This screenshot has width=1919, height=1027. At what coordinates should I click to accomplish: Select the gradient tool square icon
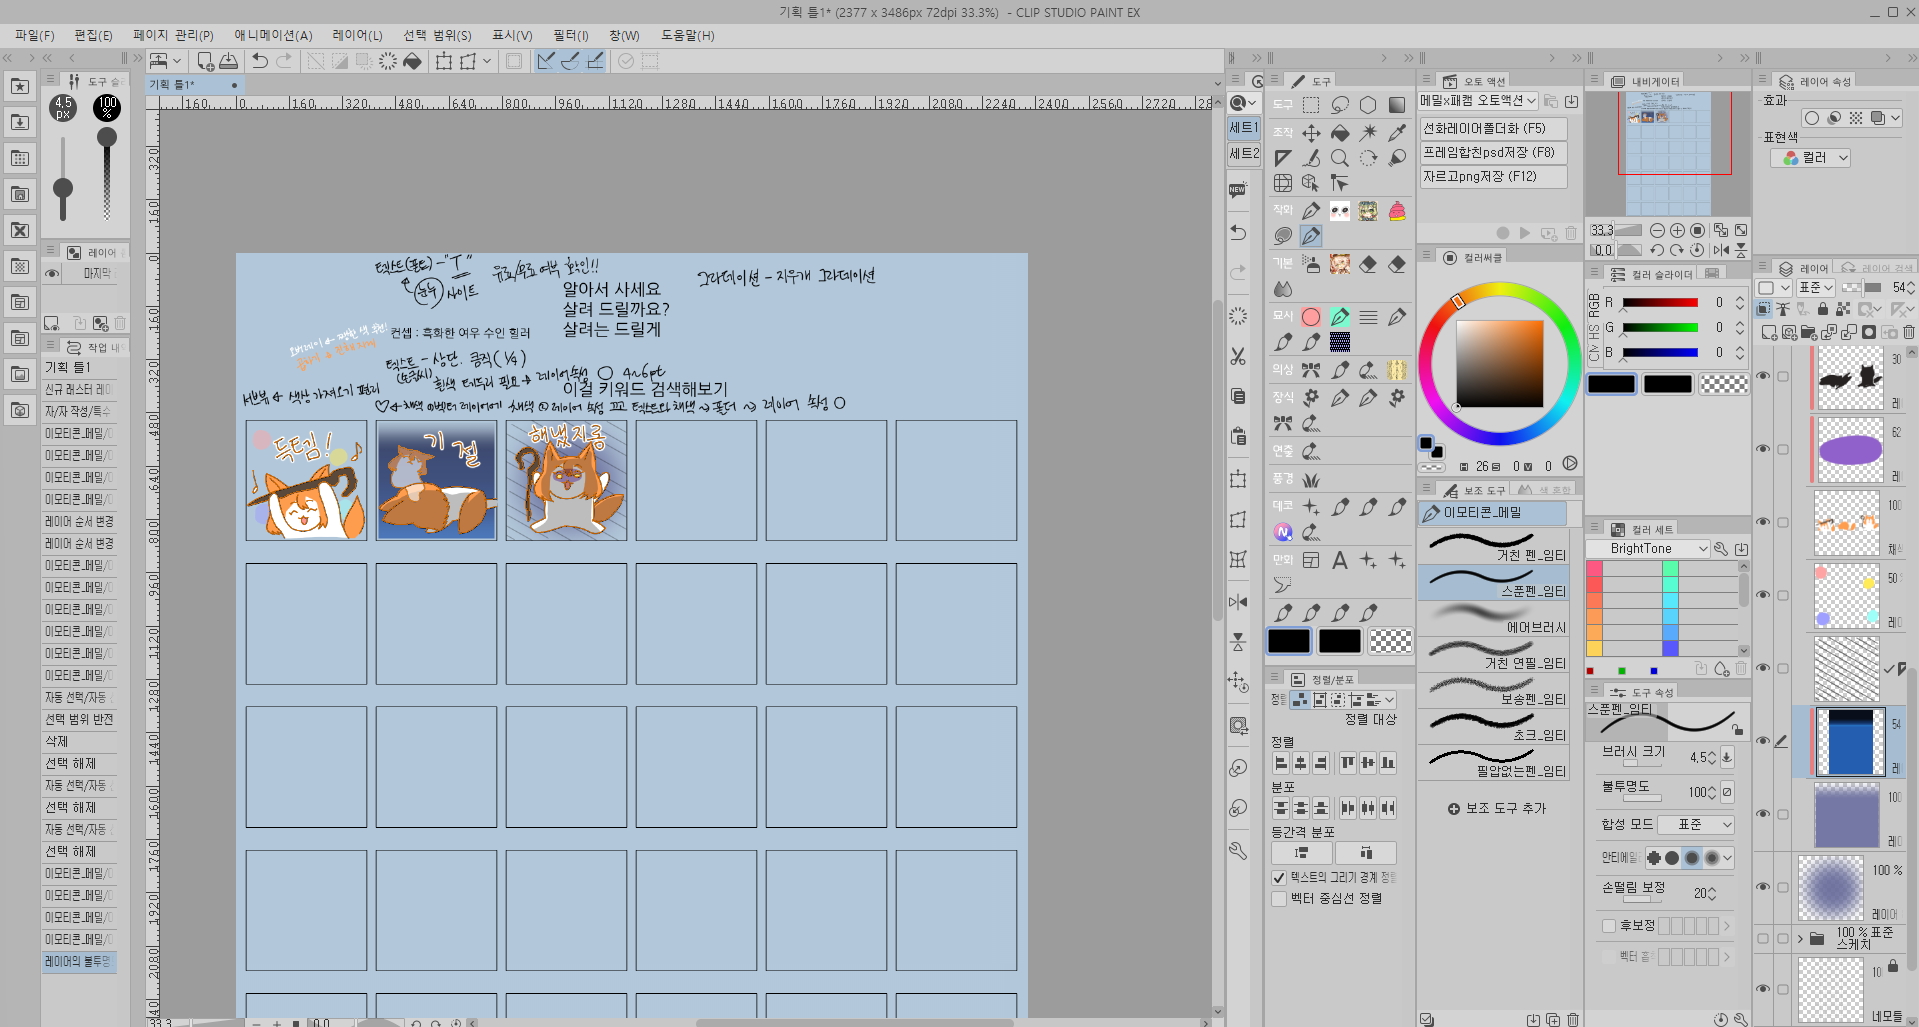[1397, 105]
